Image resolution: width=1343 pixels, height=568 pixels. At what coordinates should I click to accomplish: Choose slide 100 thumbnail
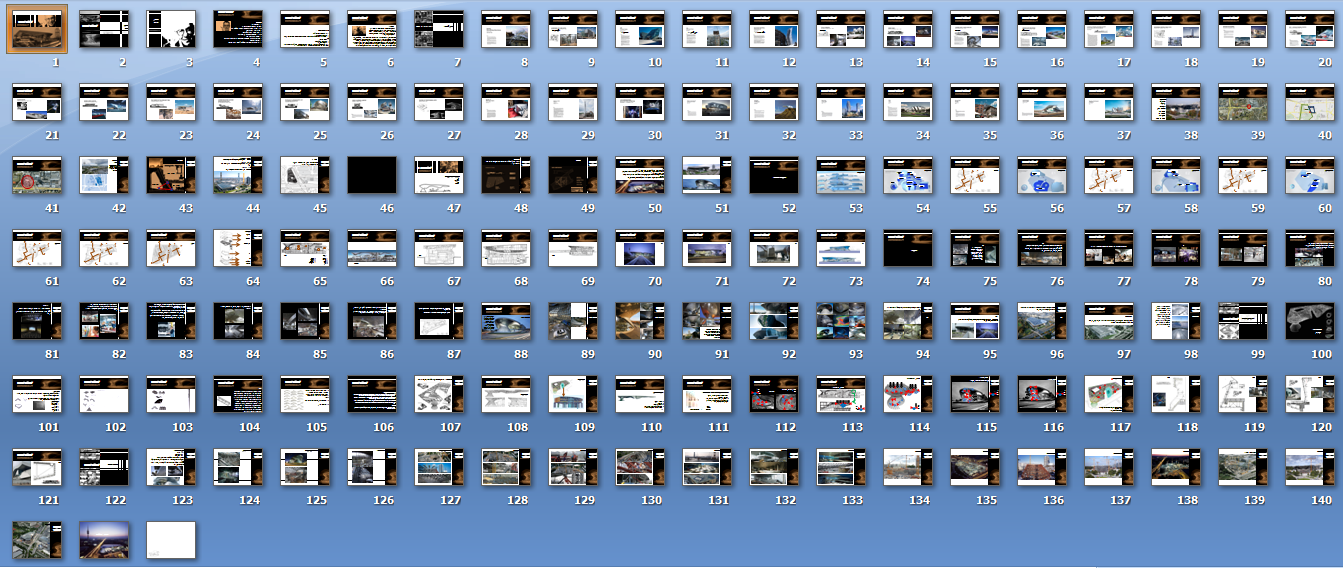coord(1310,321)
